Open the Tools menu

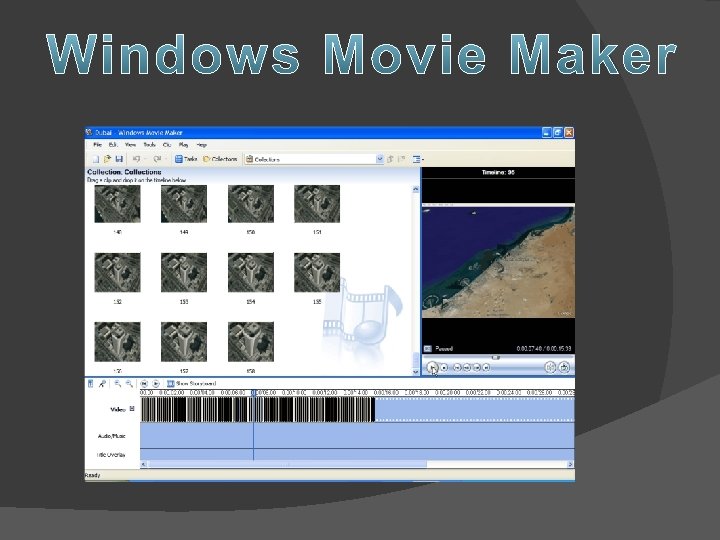(x=149, y=145)
